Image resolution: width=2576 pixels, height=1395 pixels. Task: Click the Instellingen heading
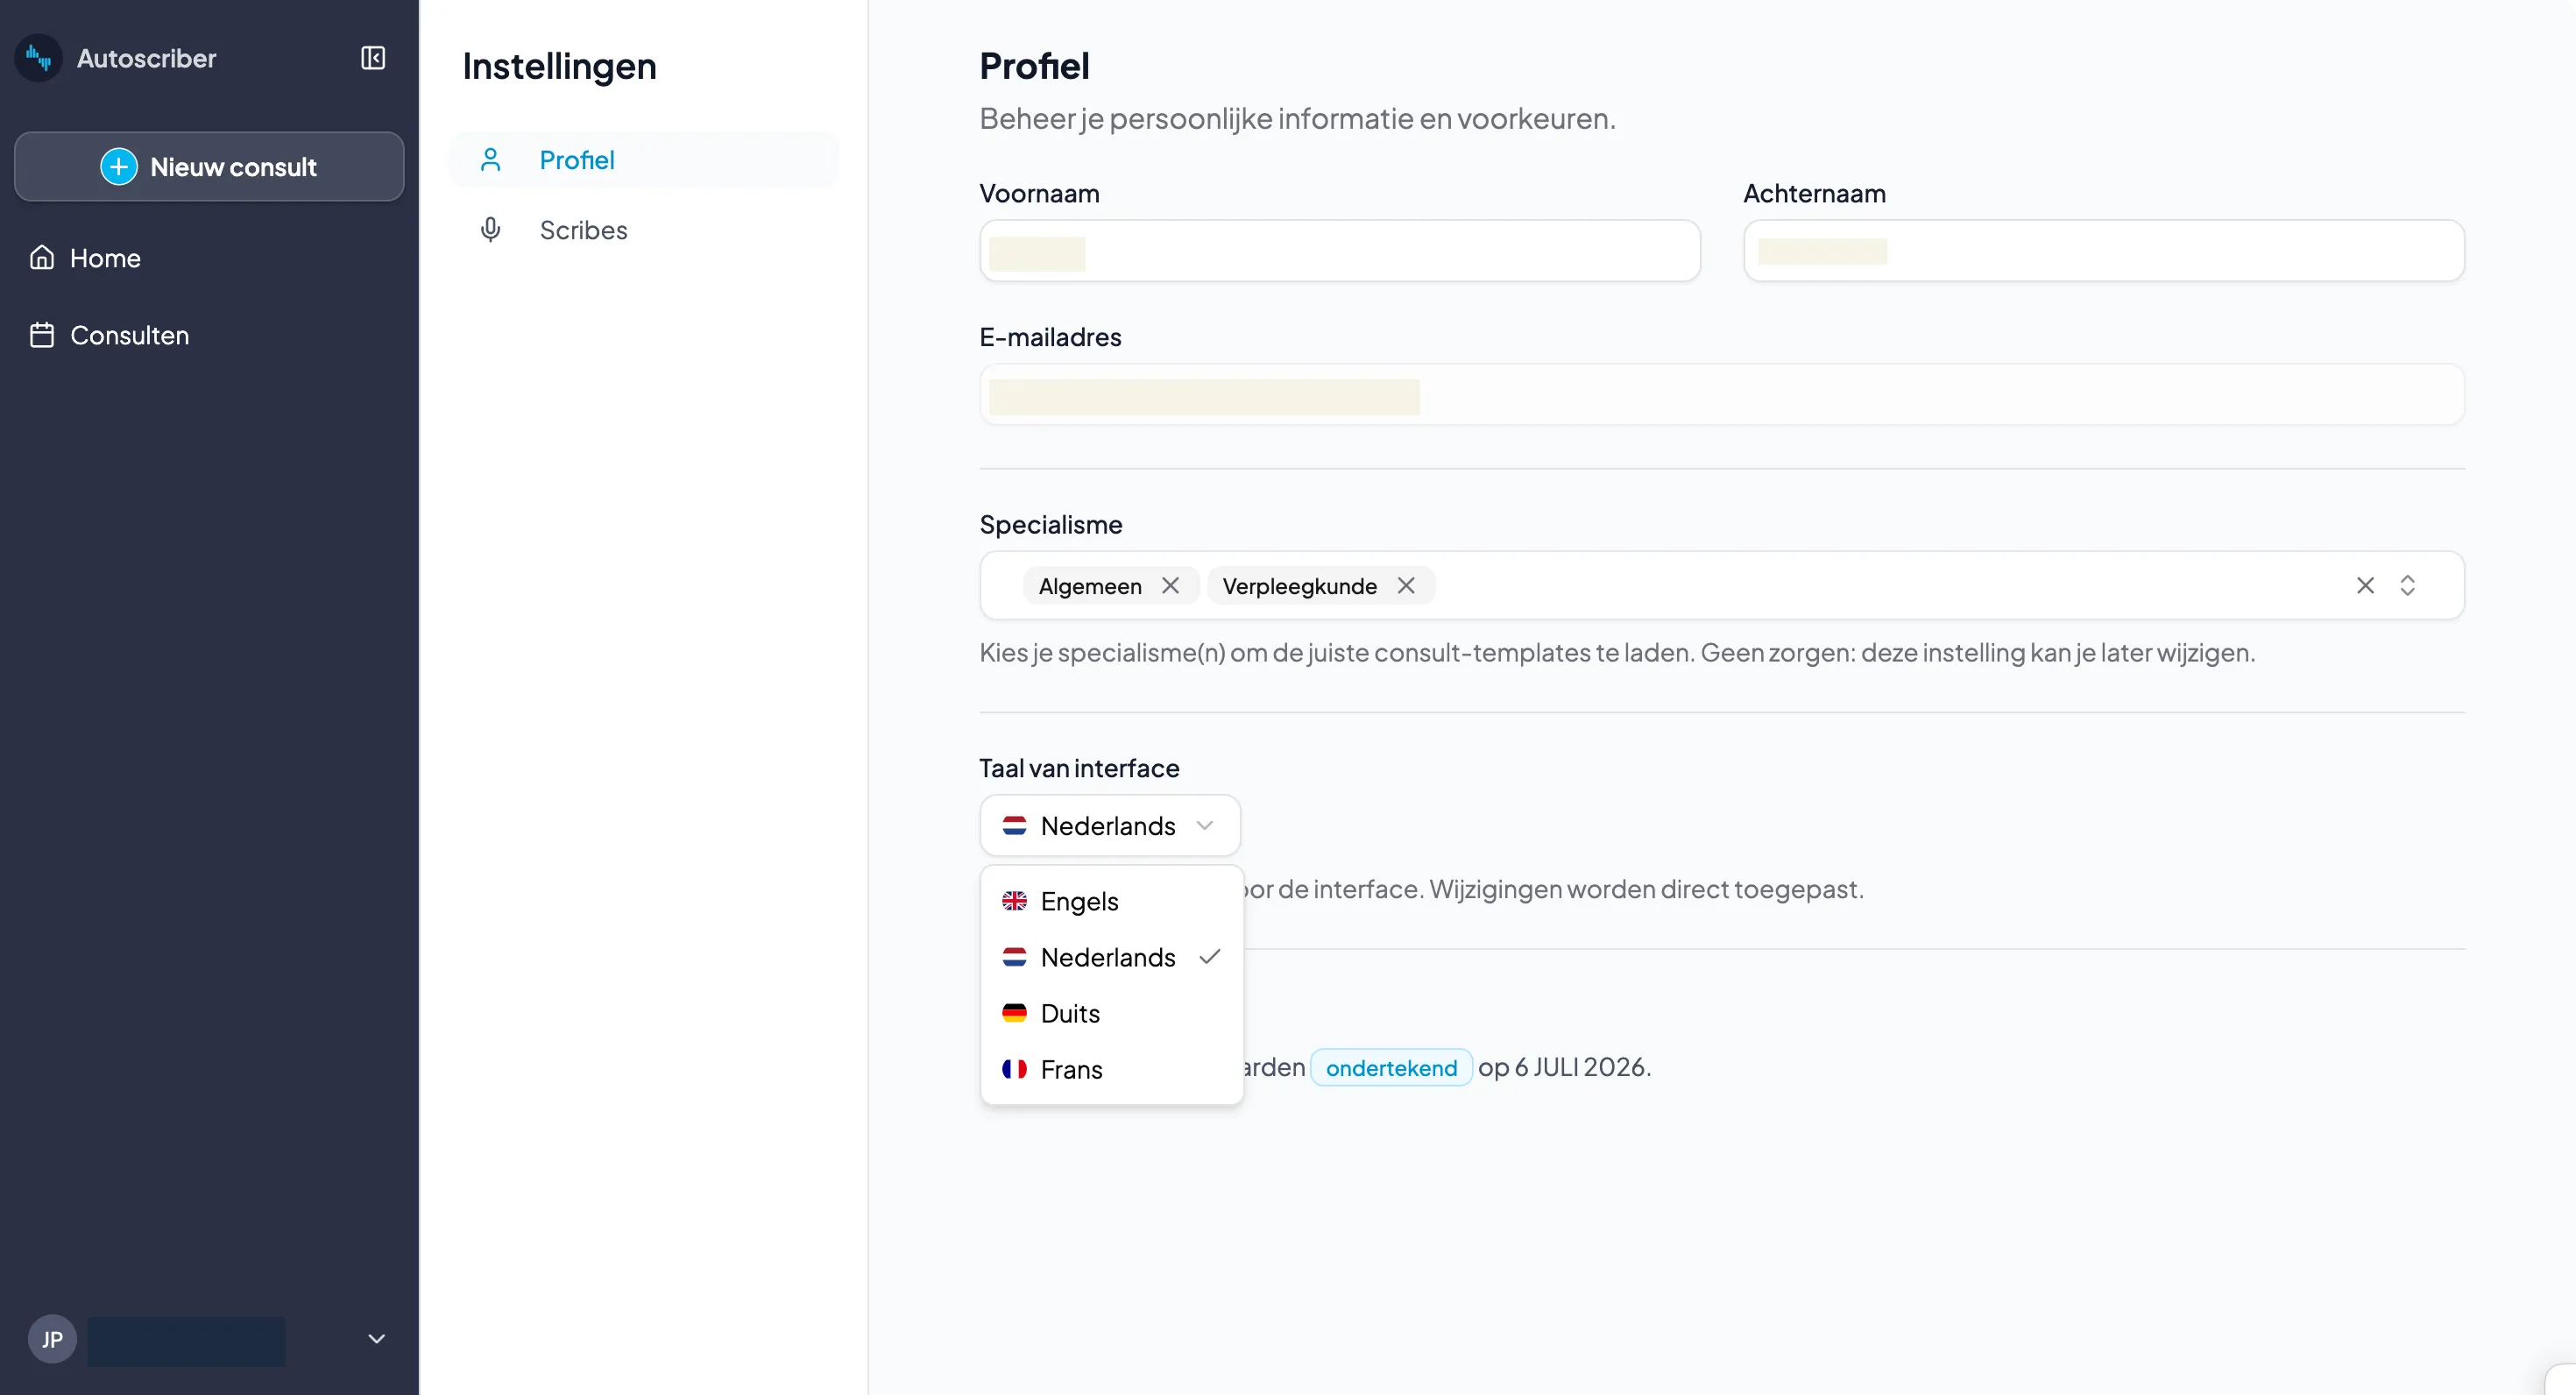(x=559, y=66)
